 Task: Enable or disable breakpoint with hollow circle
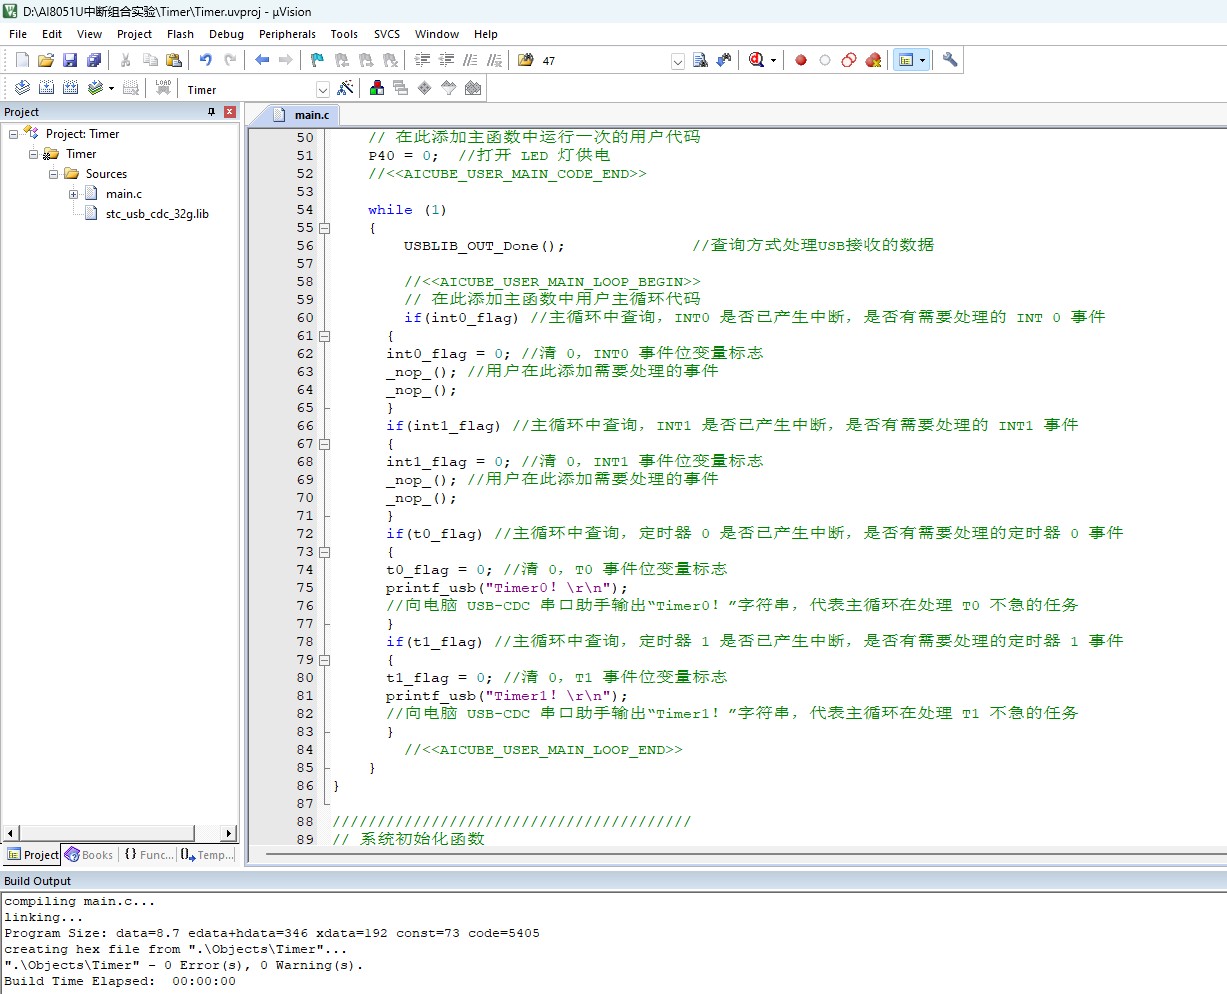[x=825, y=60]
